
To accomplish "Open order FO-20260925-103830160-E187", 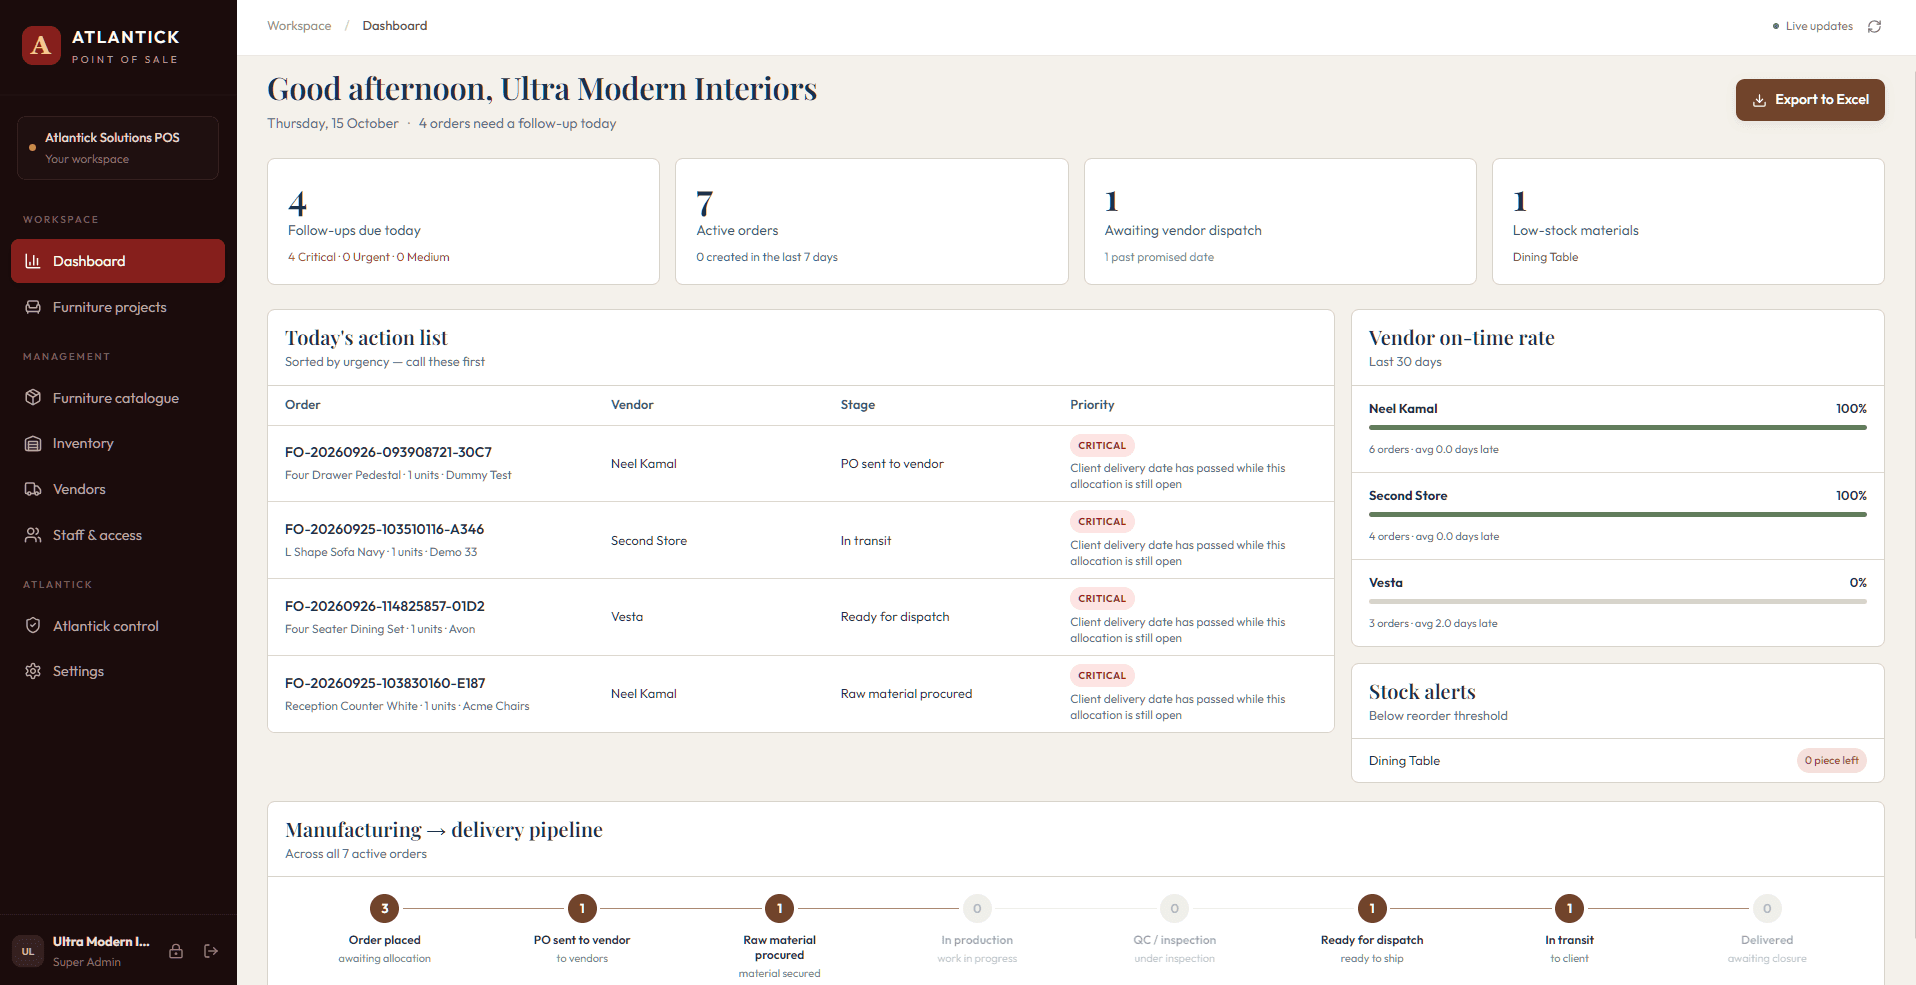I will 385,683.
